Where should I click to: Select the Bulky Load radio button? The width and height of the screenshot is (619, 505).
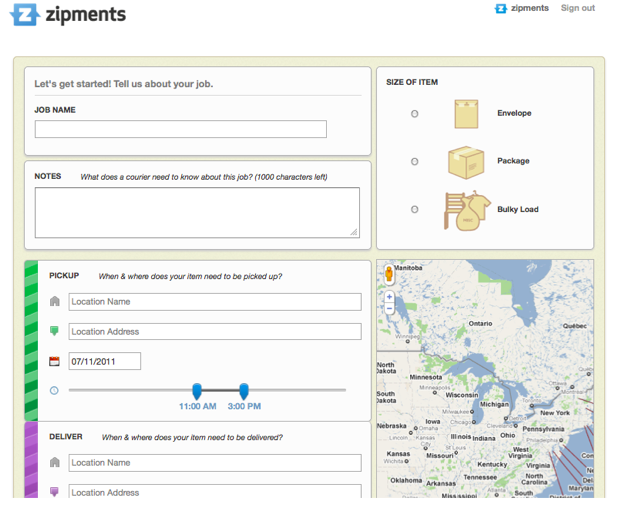pyautogui.click(x=415, y=209)
